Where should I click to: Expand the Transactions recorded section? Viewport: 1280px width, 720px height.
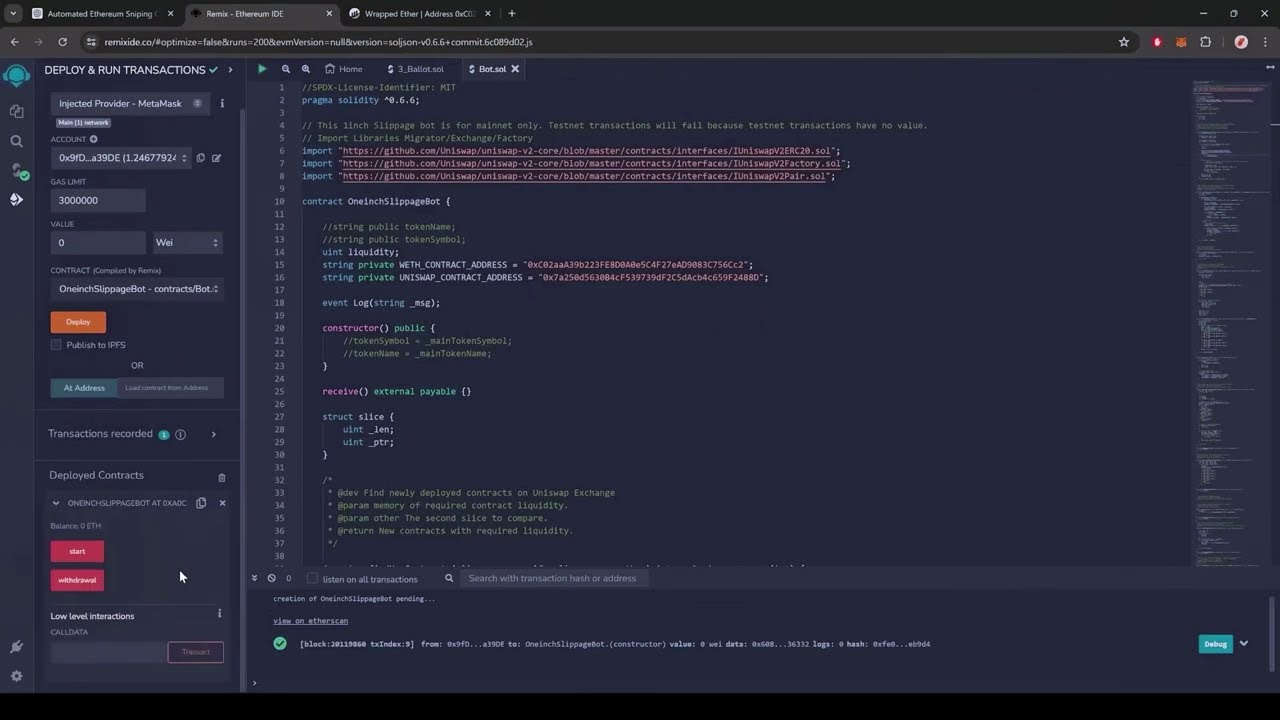tap(213, 434)
